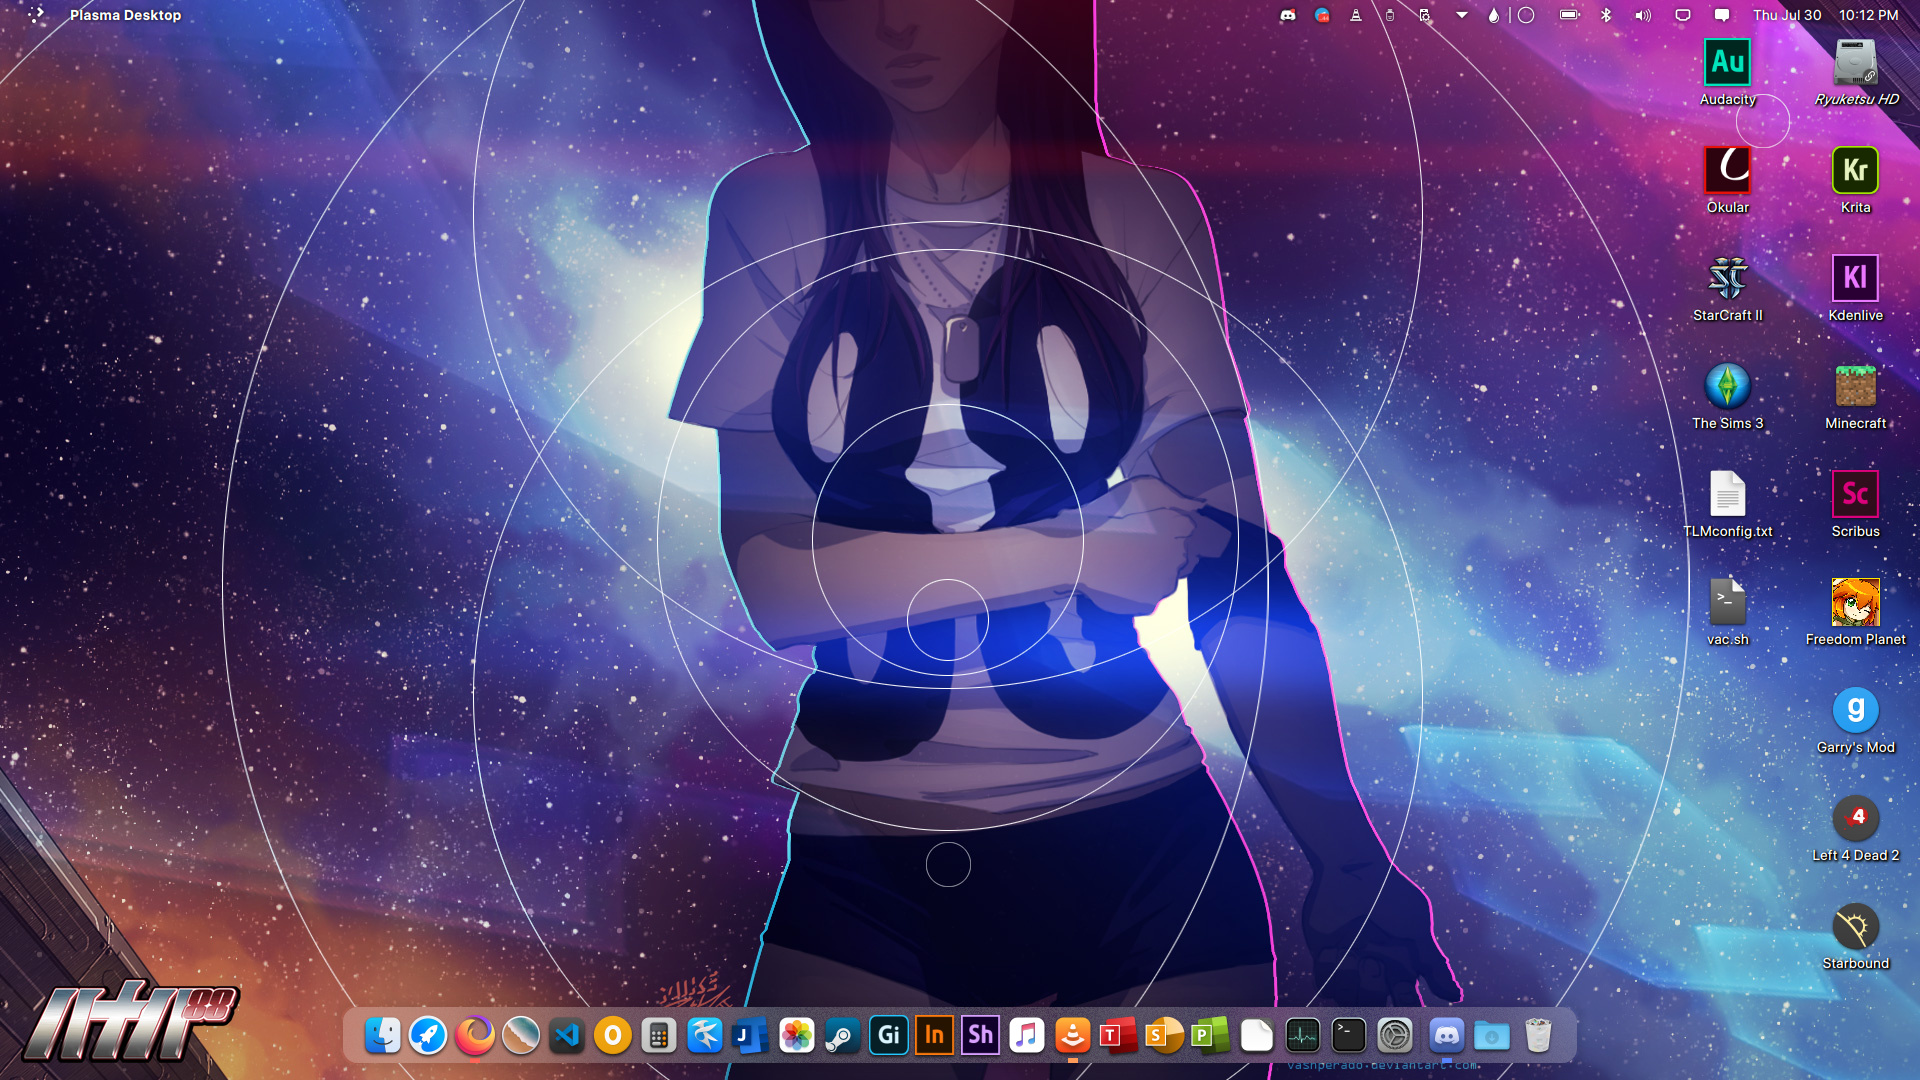
Task: Launch Visual Studio Code from dock
Action: 567,1036
